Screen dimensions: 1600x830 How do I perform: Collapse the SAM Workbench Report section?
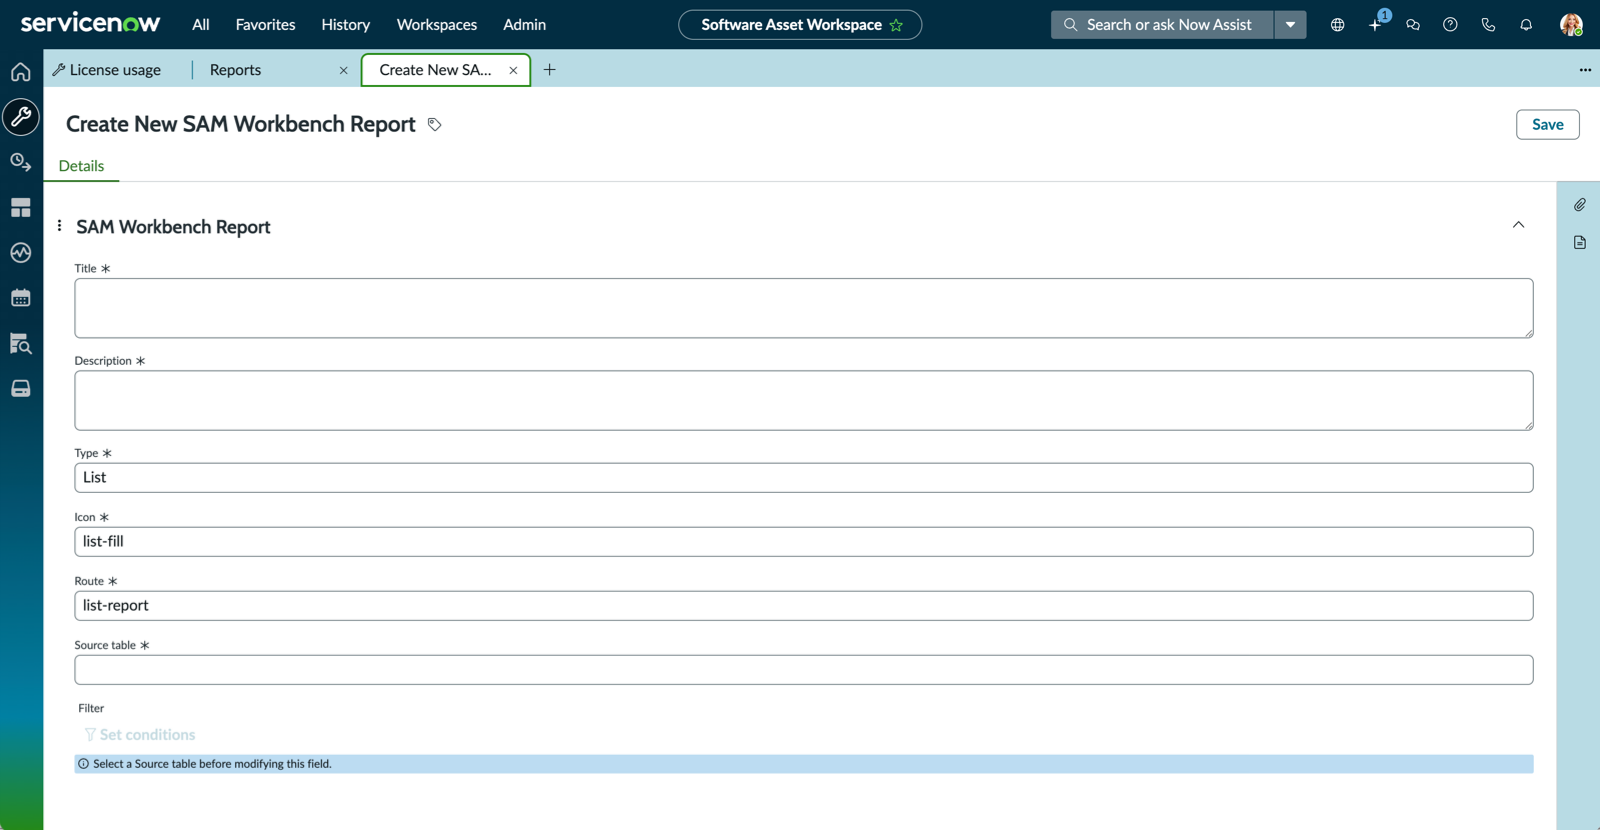coord(1518,225)
